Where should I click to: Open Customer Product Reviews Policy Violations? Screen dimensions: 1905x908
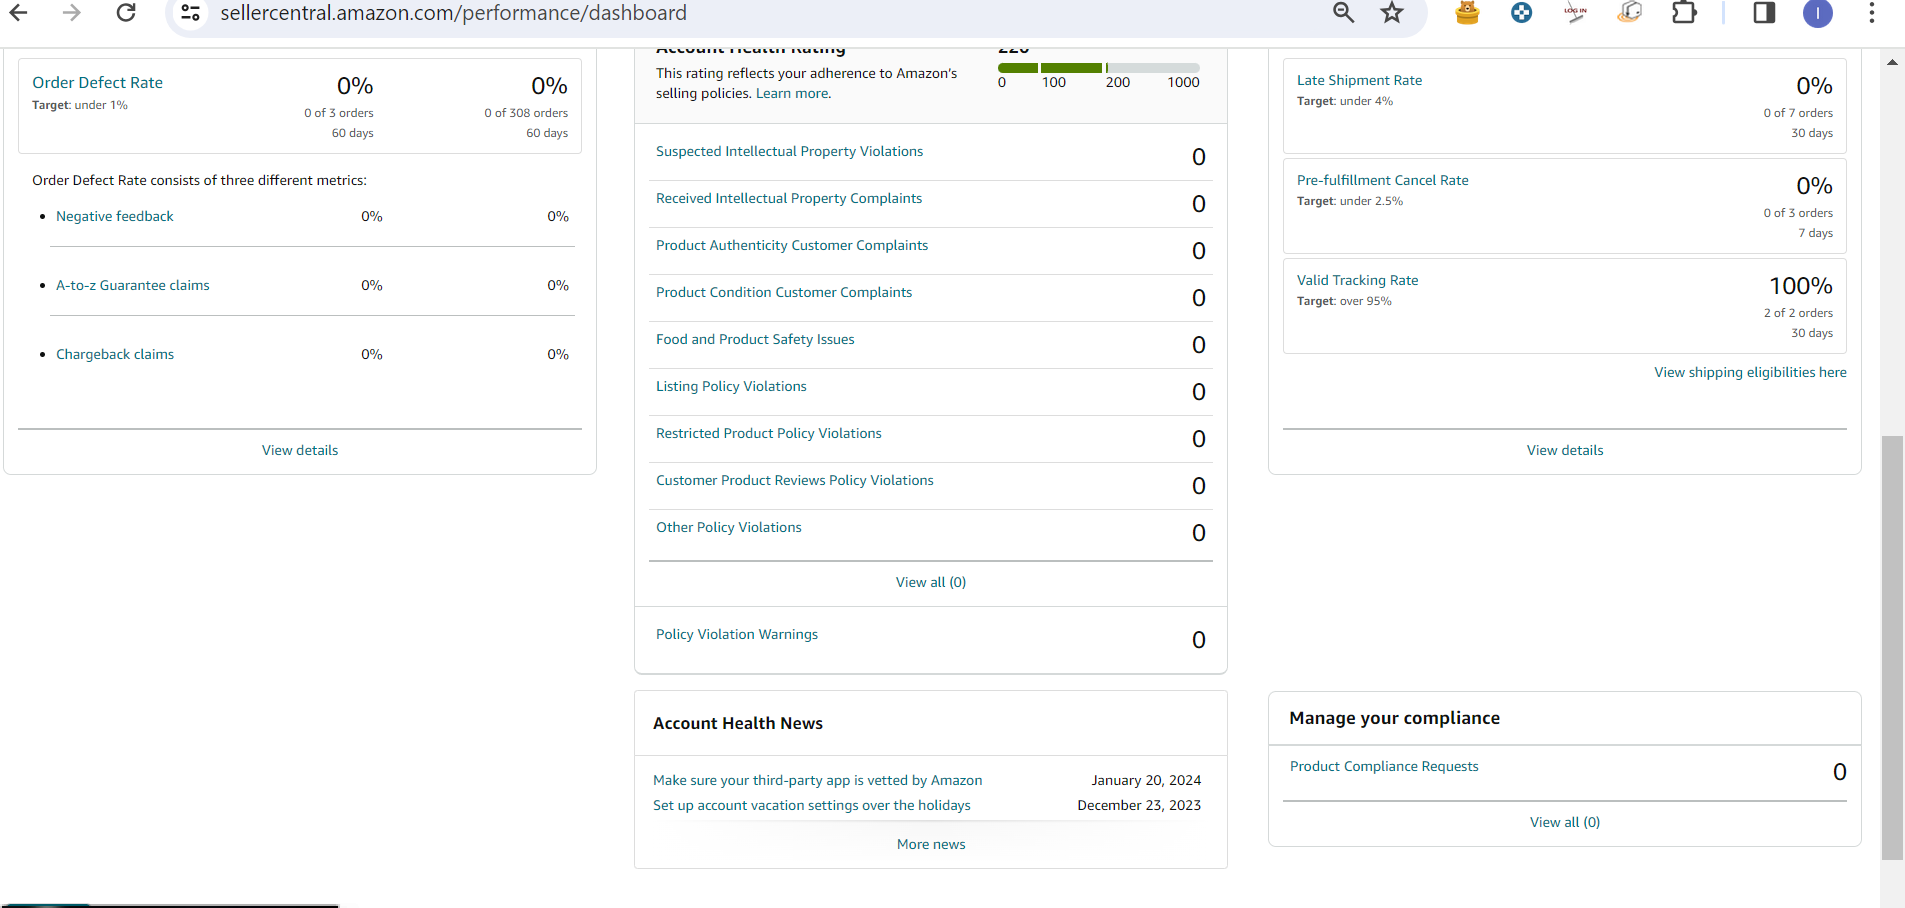click(x=795, y=480)
